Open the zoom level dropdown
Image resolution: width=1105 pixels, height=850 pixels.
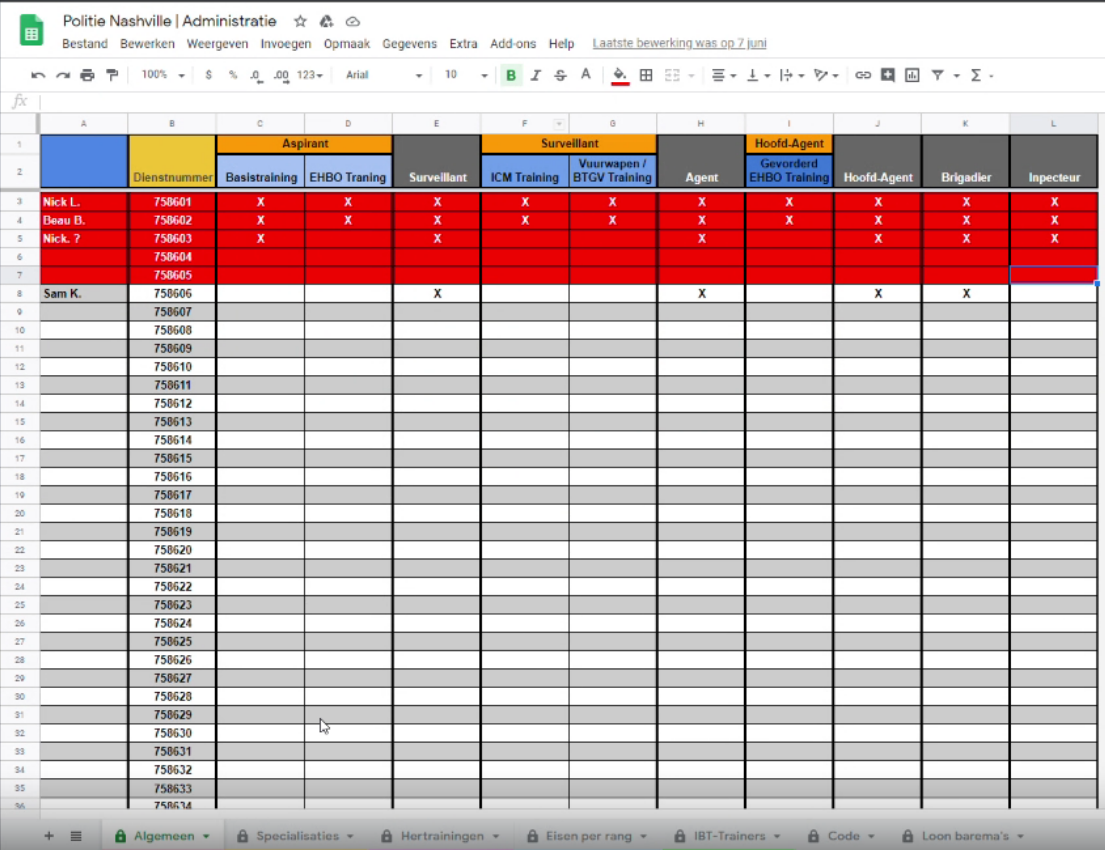point(163,75)
